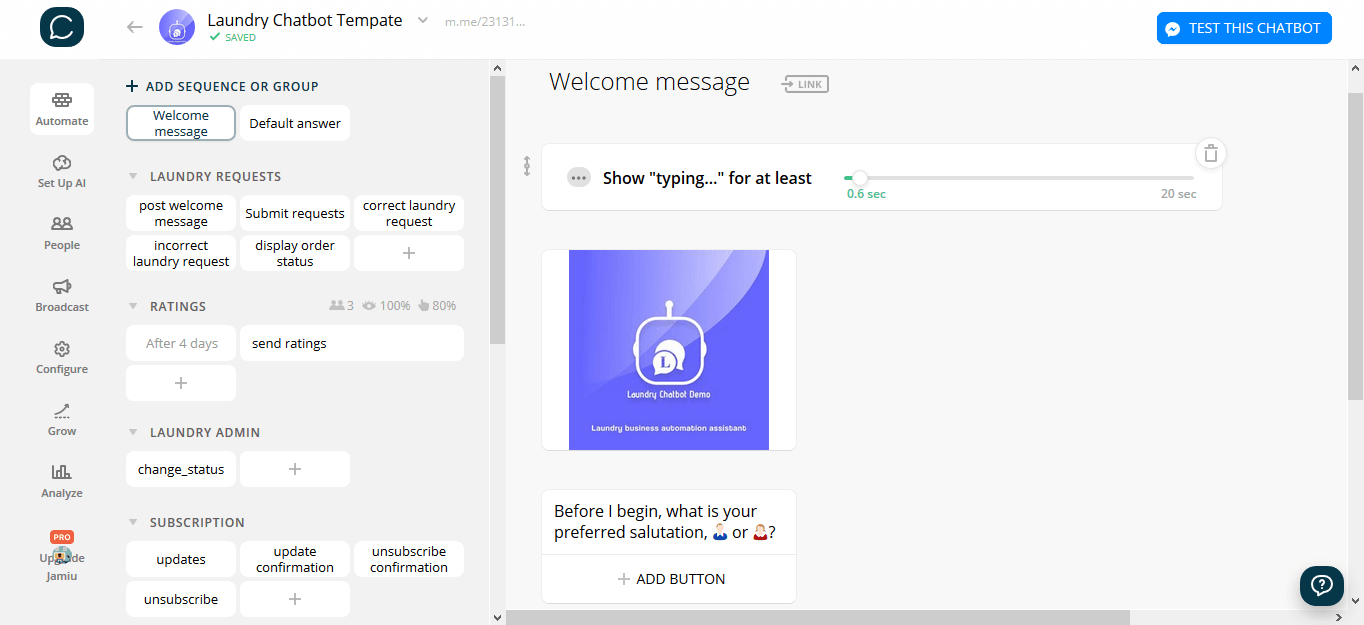This screenshot has height=625, width=1364.
Task: Open the incorrect laundry request block
Action: point(181,253)
